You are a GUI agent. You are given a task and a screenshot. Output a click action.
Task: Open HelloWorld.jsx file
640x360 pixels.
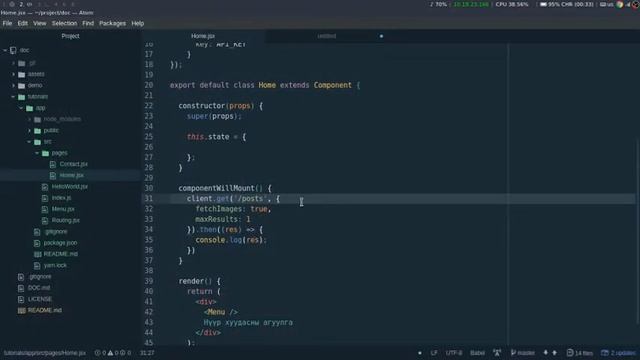pyautogui.click(x=69, y=187)
